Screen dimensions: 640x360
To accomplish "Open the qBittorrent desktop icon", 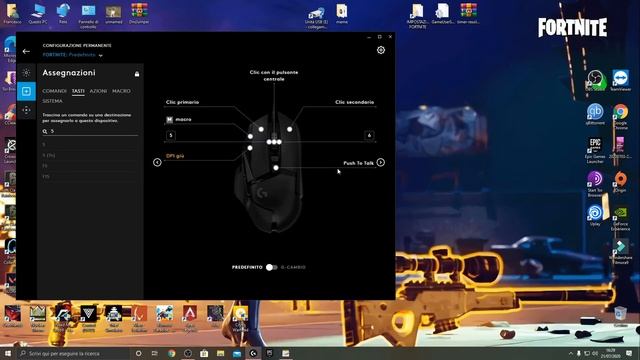I will pyautogui.click(x=595, y=114).
